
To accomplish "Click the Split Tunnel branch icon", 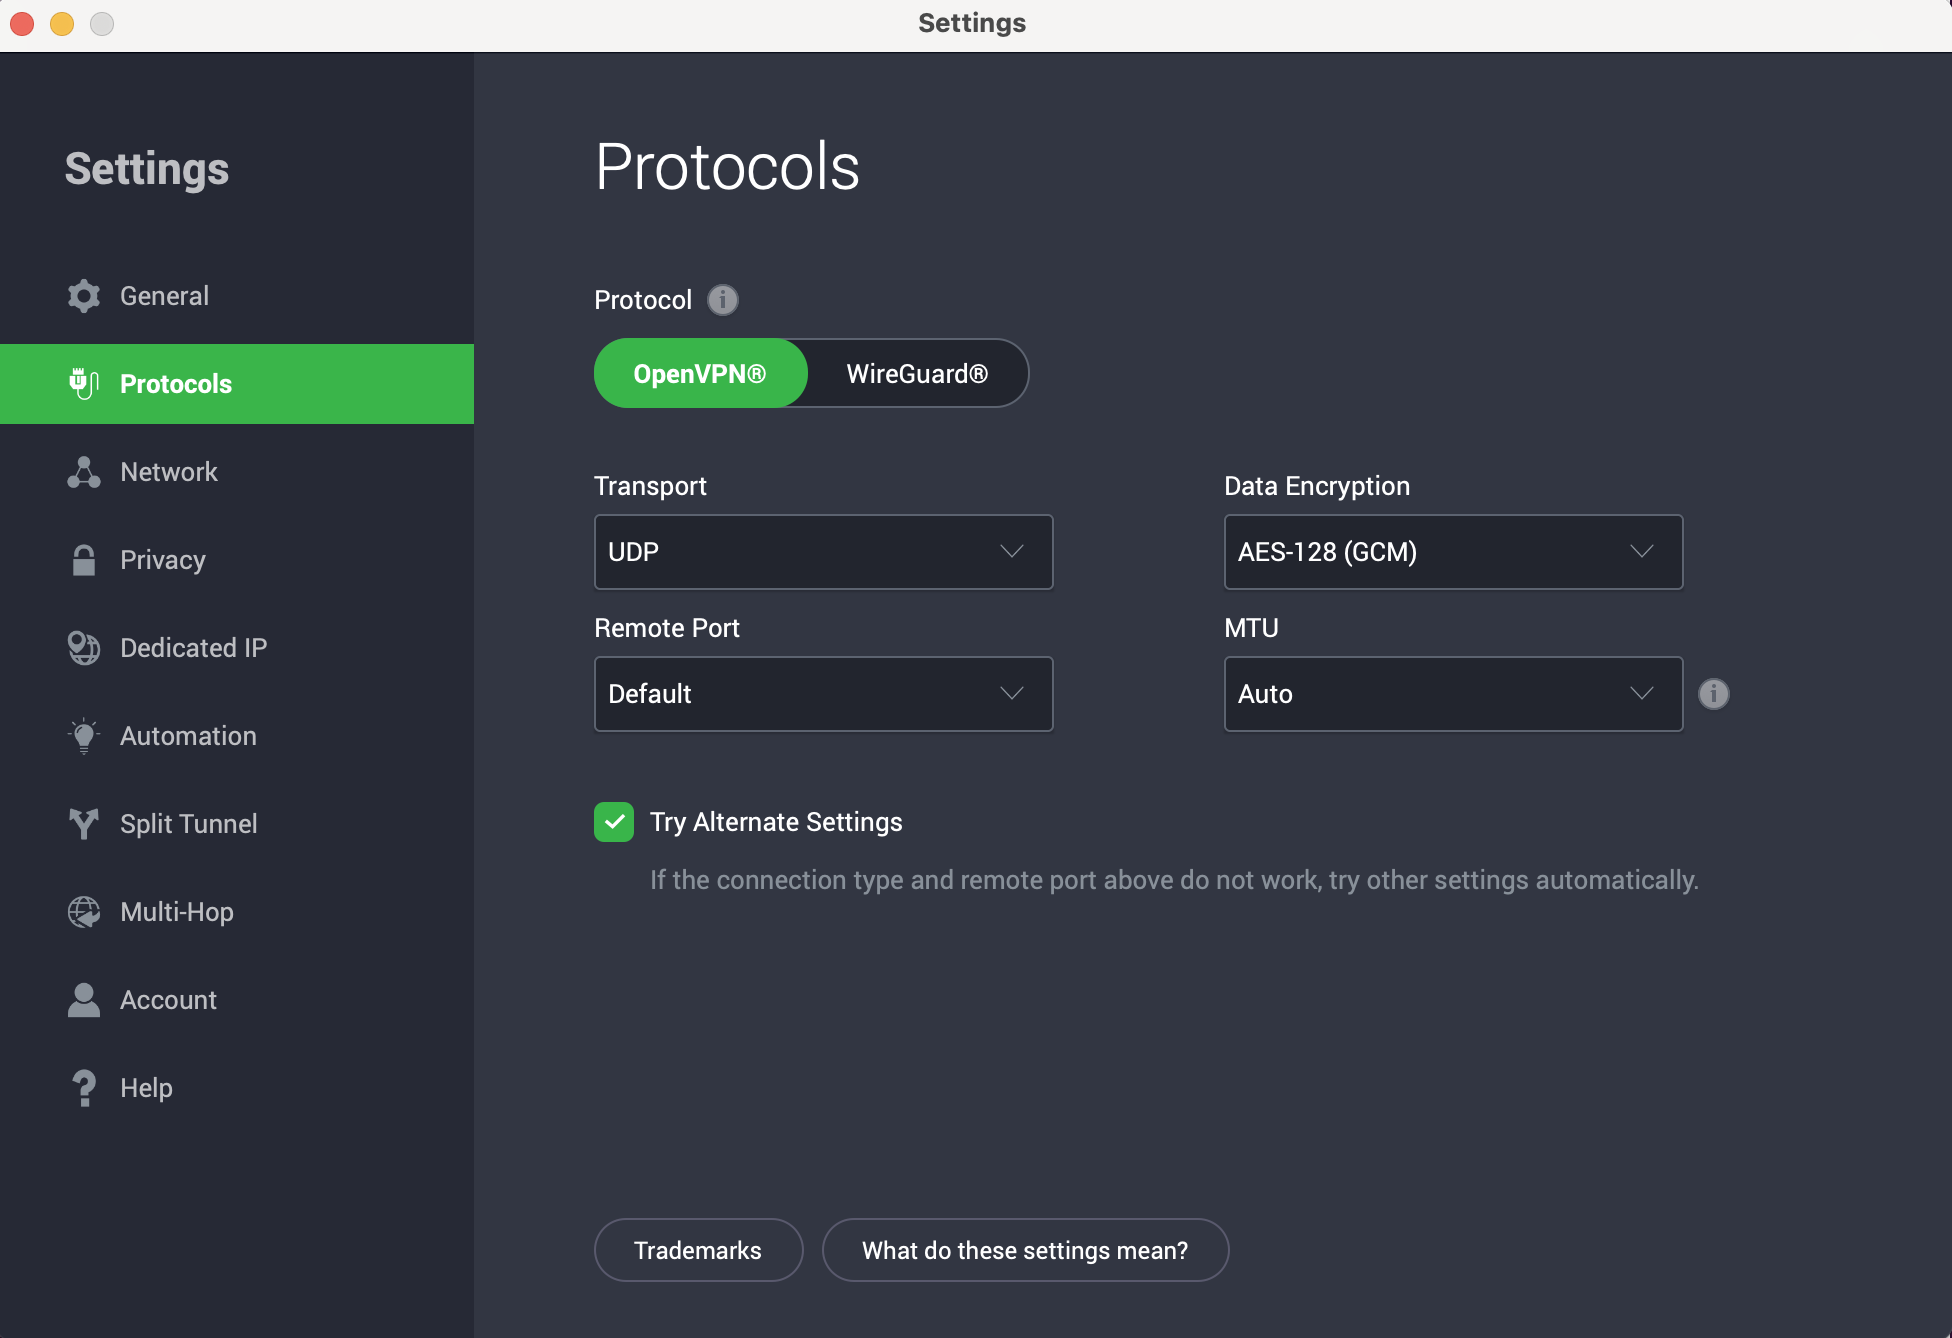I will (x=84, y=823).
